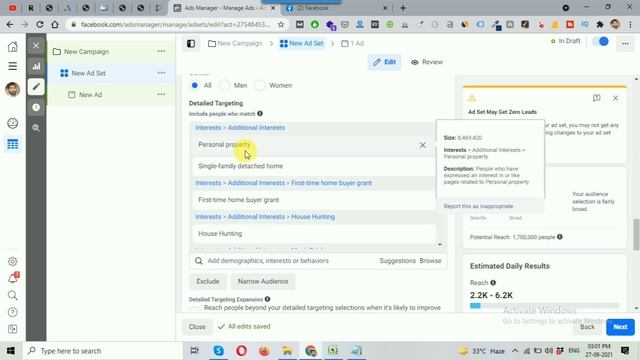Open the inspect magnifier icon in dark rail
The image size is (640, 360).
[x=36, y=128]
